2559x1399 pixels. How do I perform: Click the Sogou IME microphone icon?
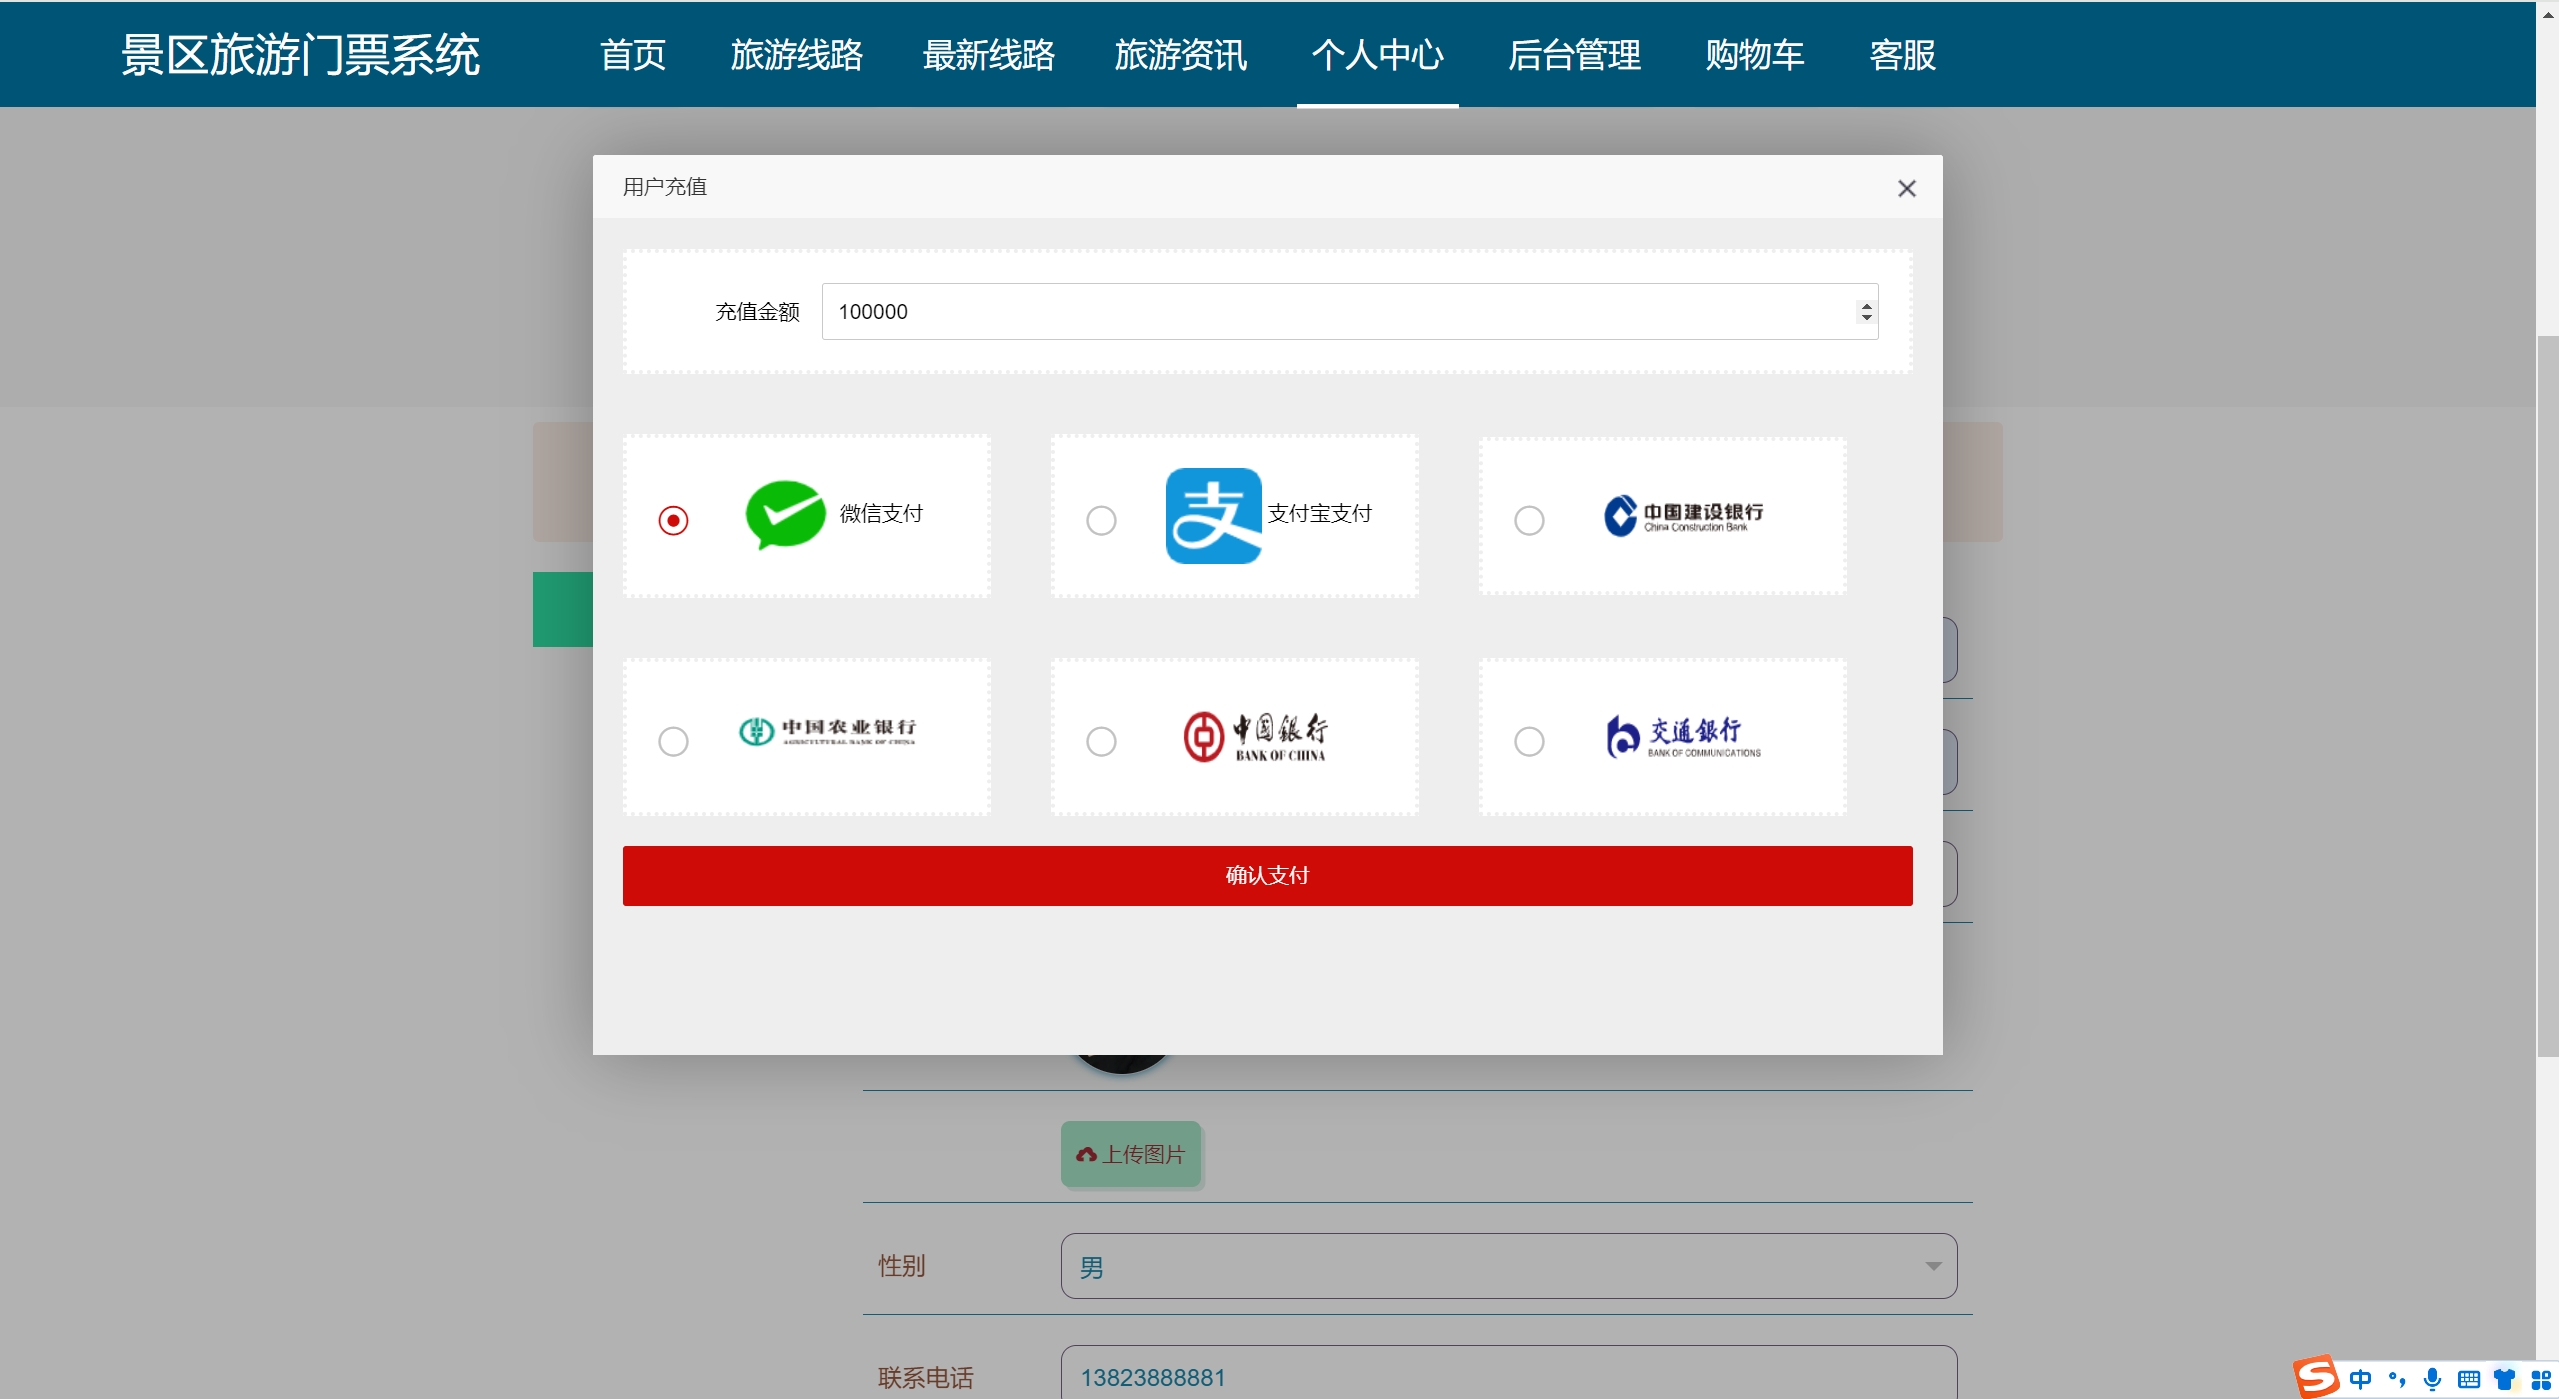(2432, 1379)
